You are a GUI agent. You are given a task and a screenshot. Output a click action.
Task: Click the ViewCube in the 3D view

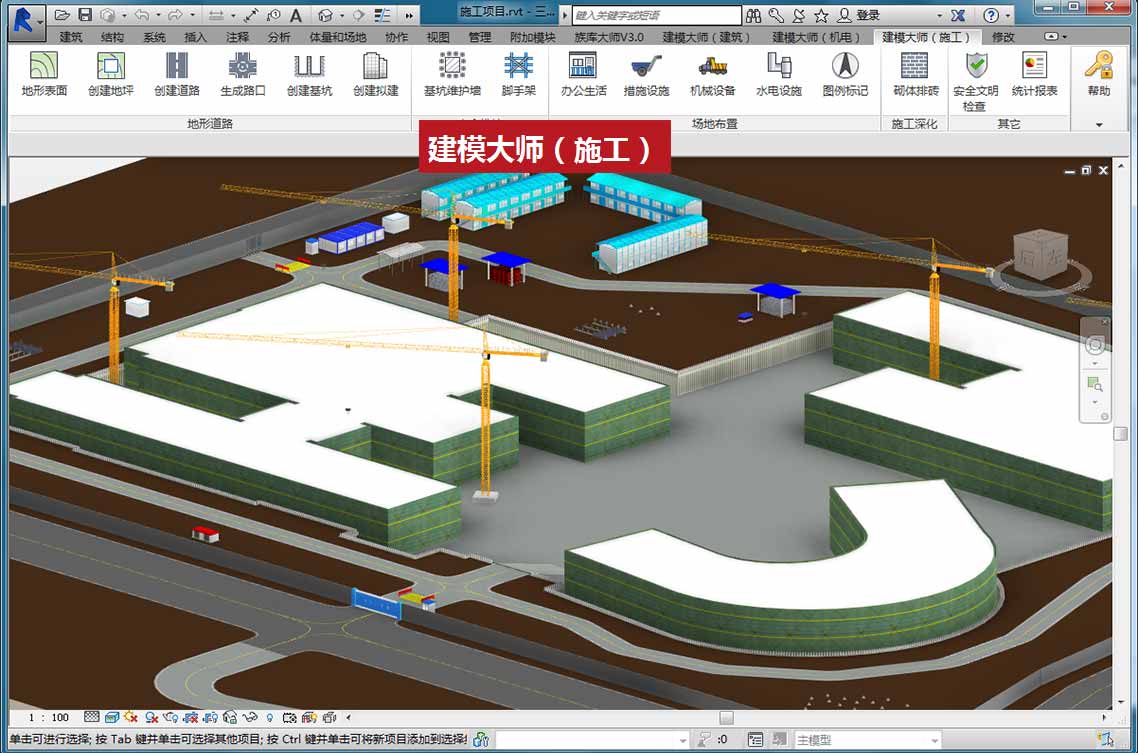click(x=1040, y=256)
